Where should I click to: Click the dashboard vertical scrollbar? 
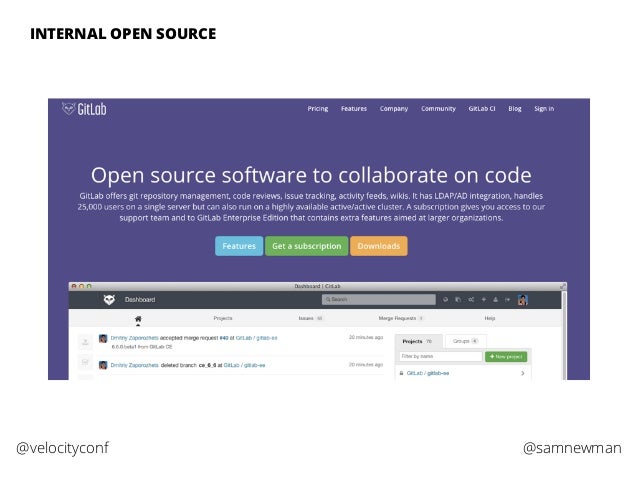coord(564,335)
